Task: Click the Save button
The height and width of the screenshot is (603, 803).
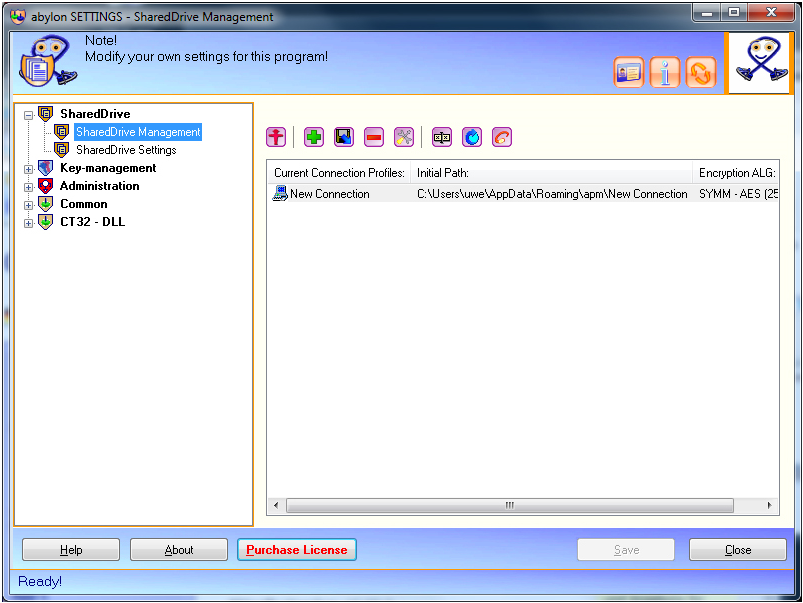Action: [x=626, y=550]
